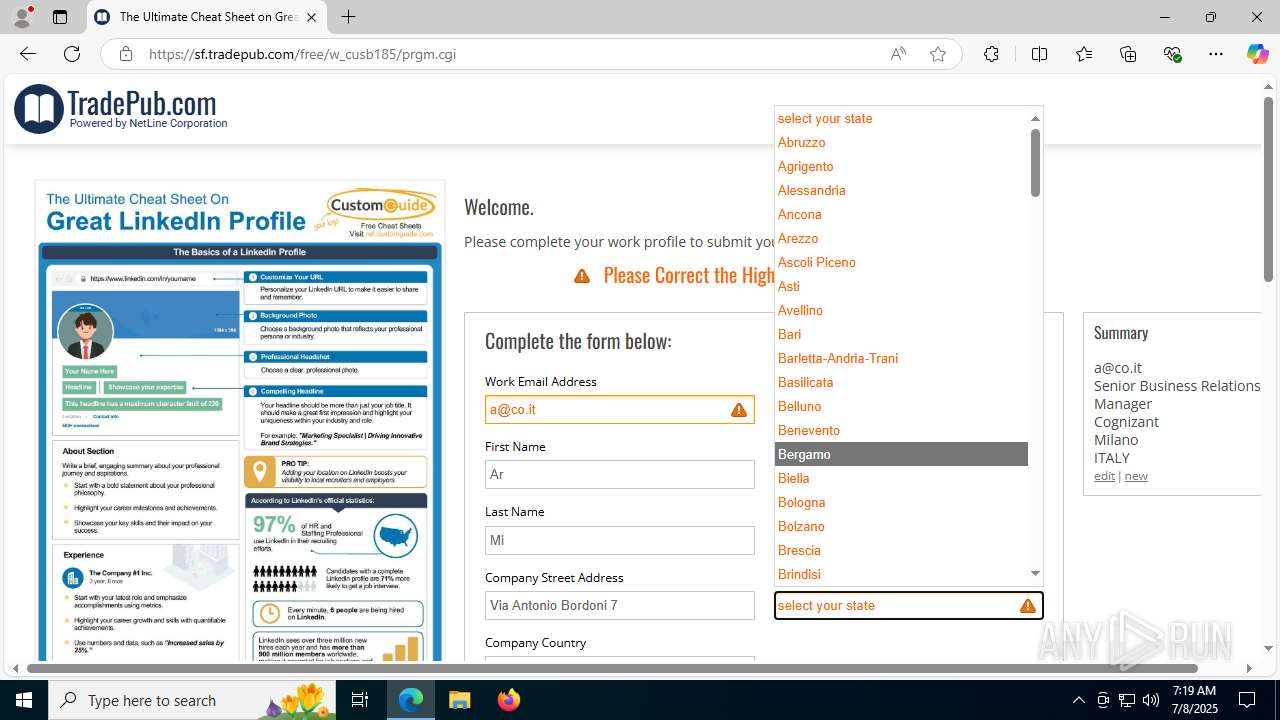Screen dimensions: 1280x720
Task: Click the browser profile avatar icon
Action: tap(21, 17)
